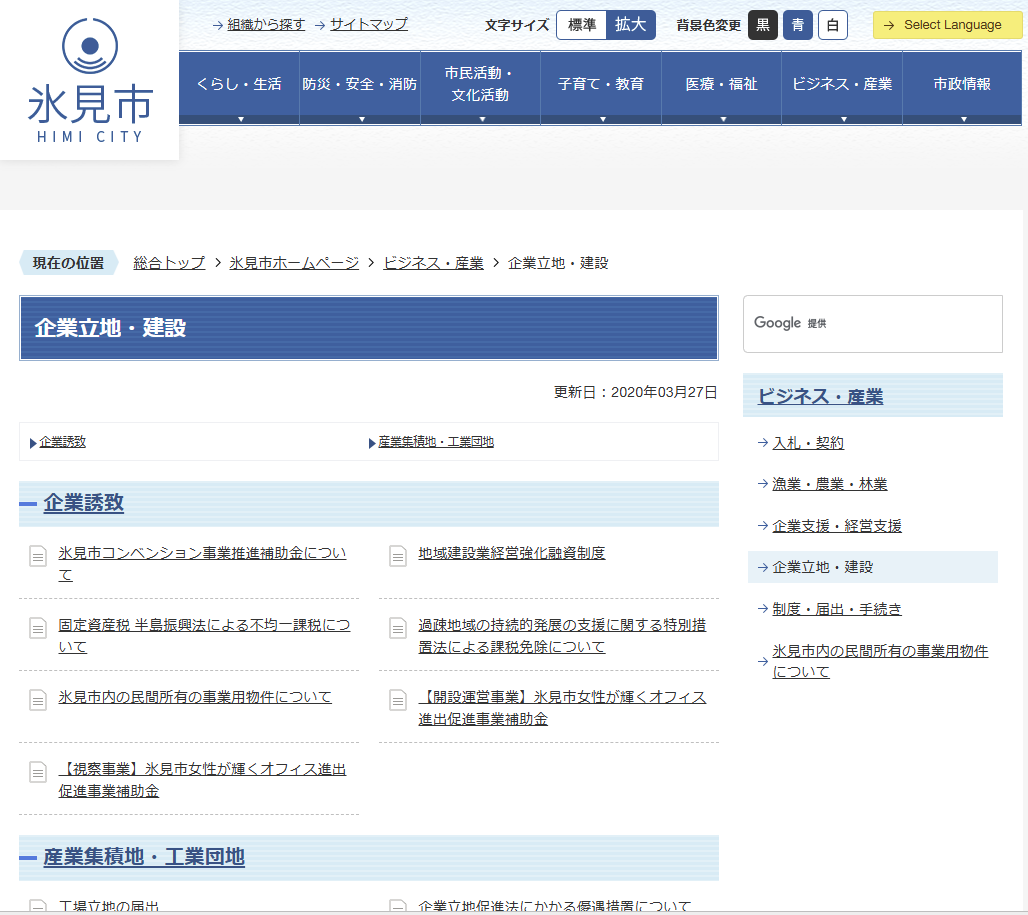Image resolution: width=1028 pixels, height=915 pixels.
Task: Expand くらし・生活 menu
Action: pyautogui.click(x=239, y=88)
